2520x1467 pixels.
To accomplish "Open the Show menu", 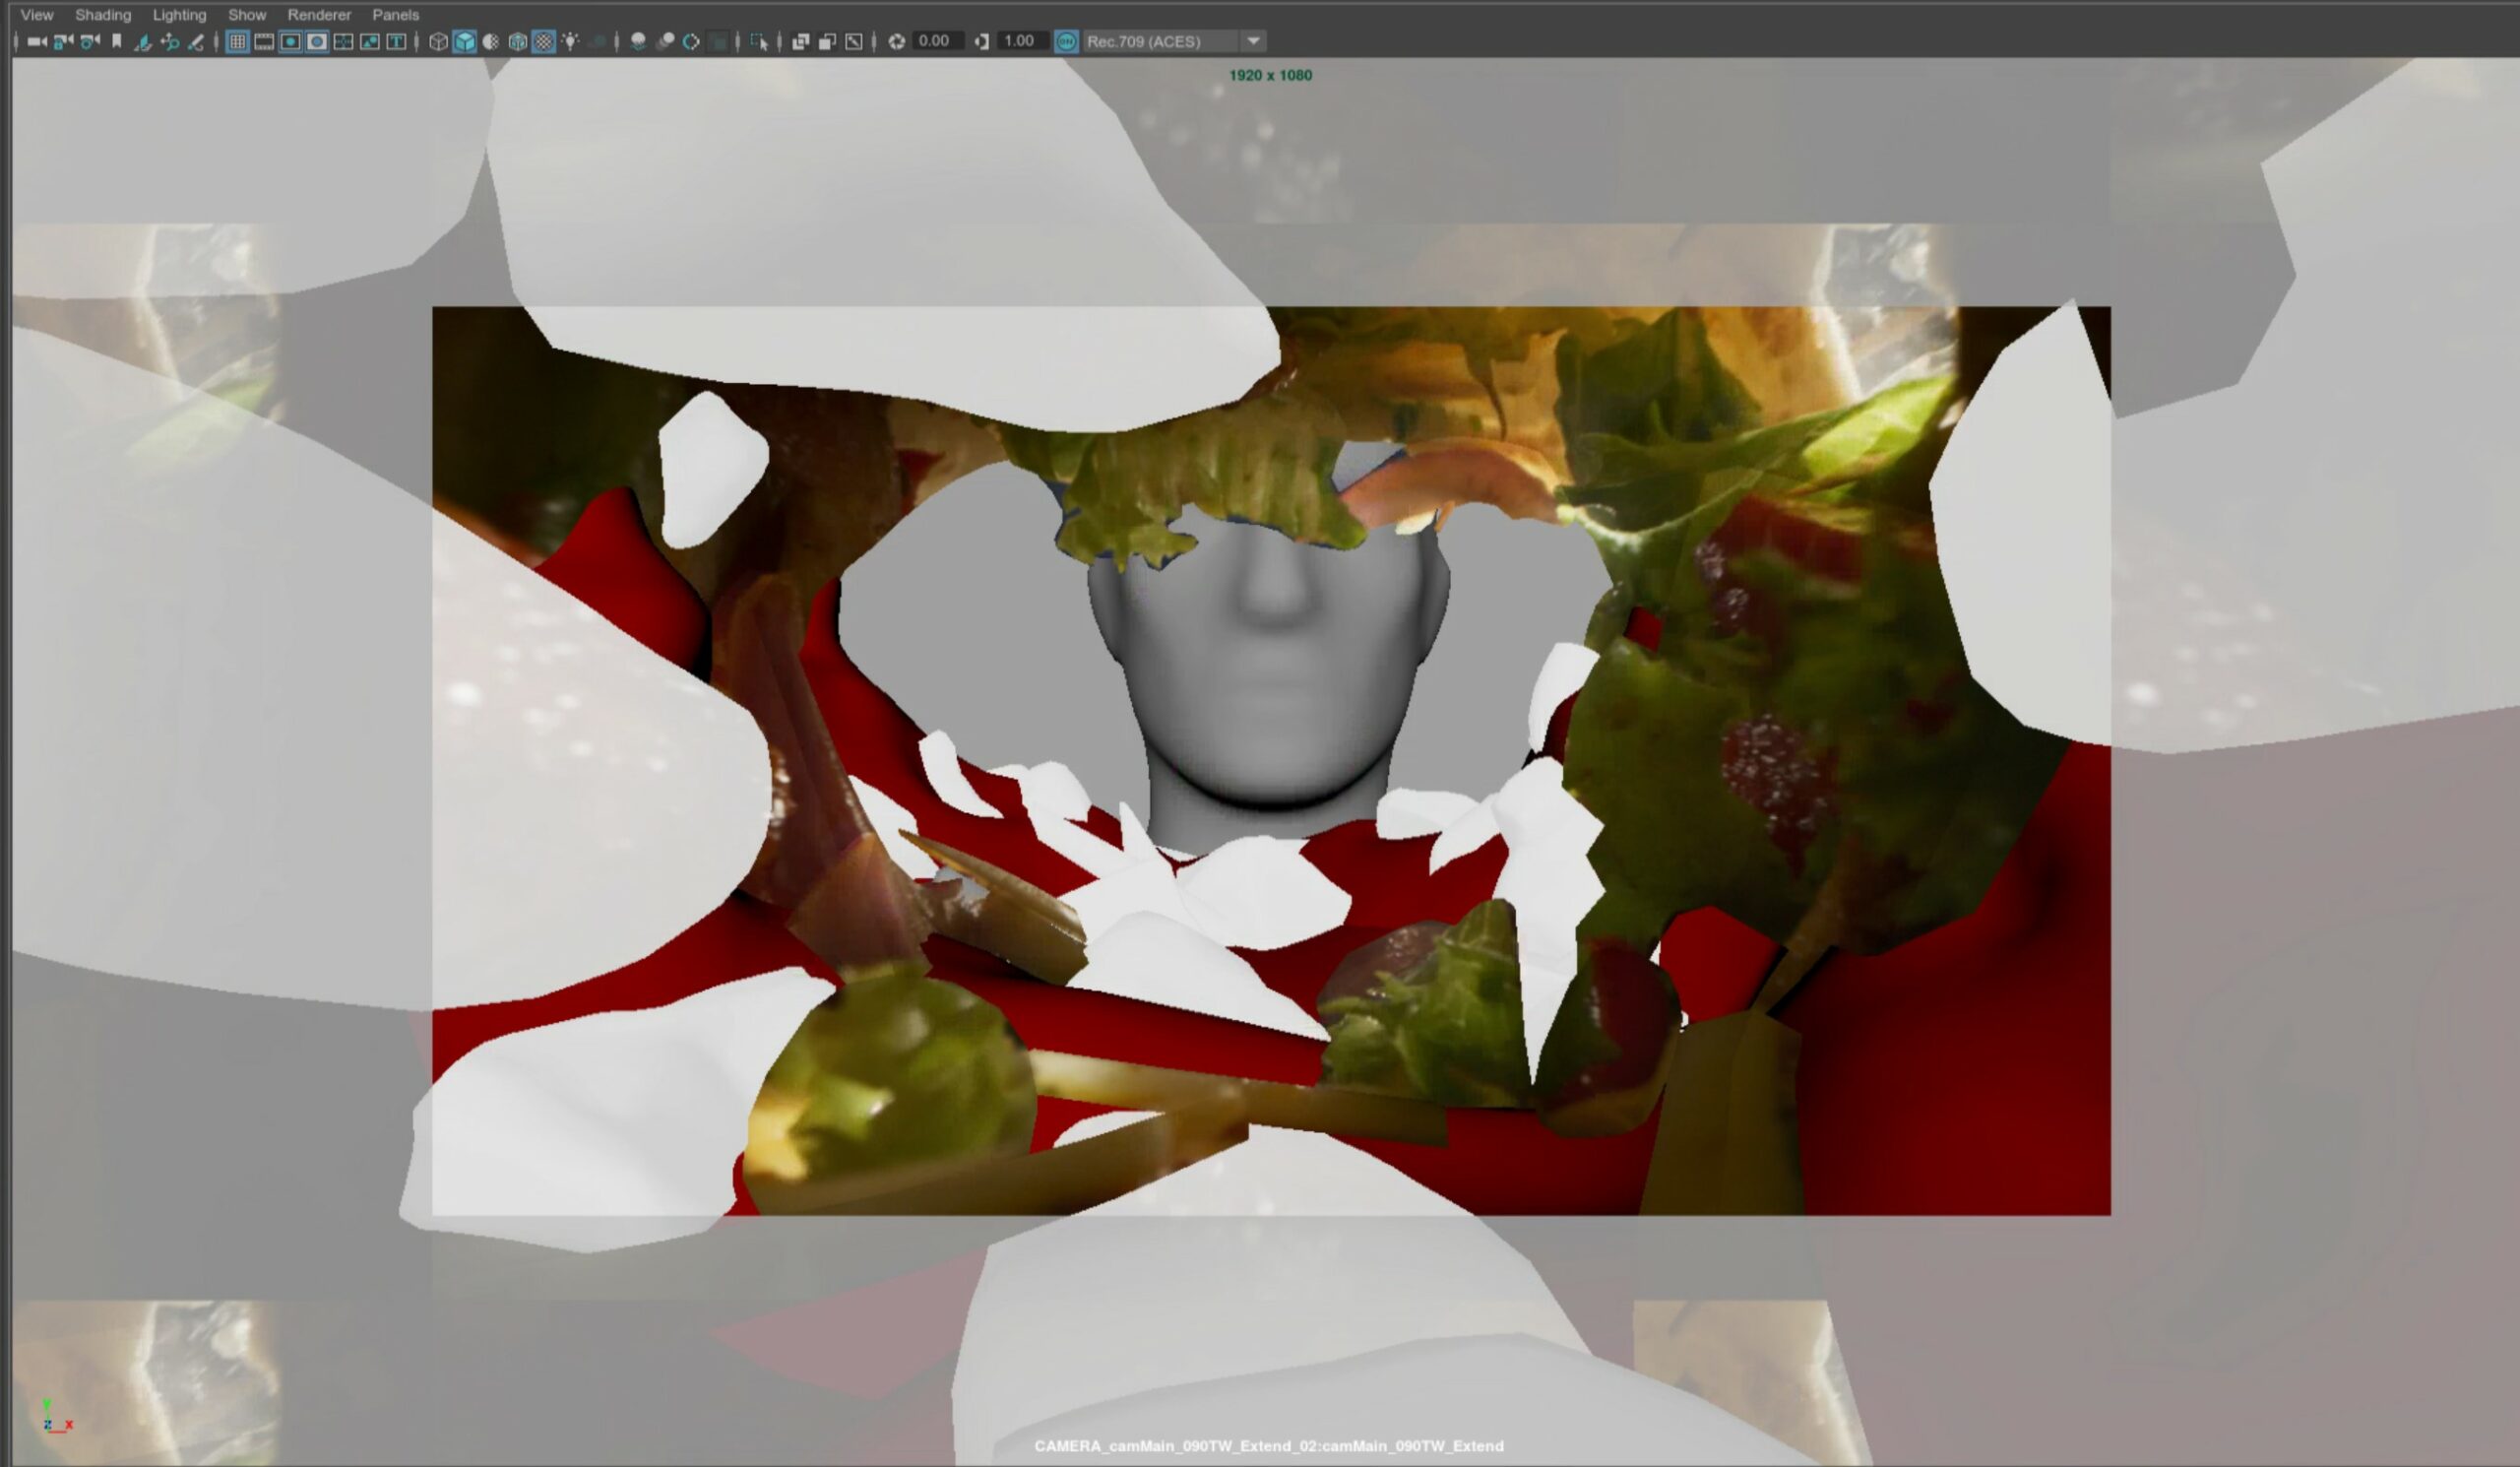I will 247,15.
